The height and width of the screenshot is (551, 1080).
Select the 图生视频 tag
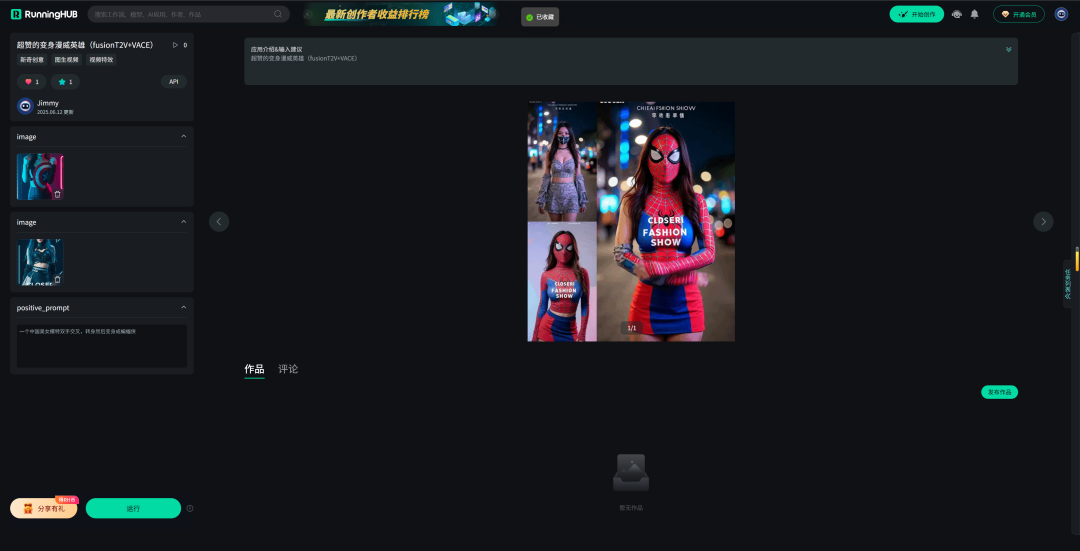click(67, 60)
